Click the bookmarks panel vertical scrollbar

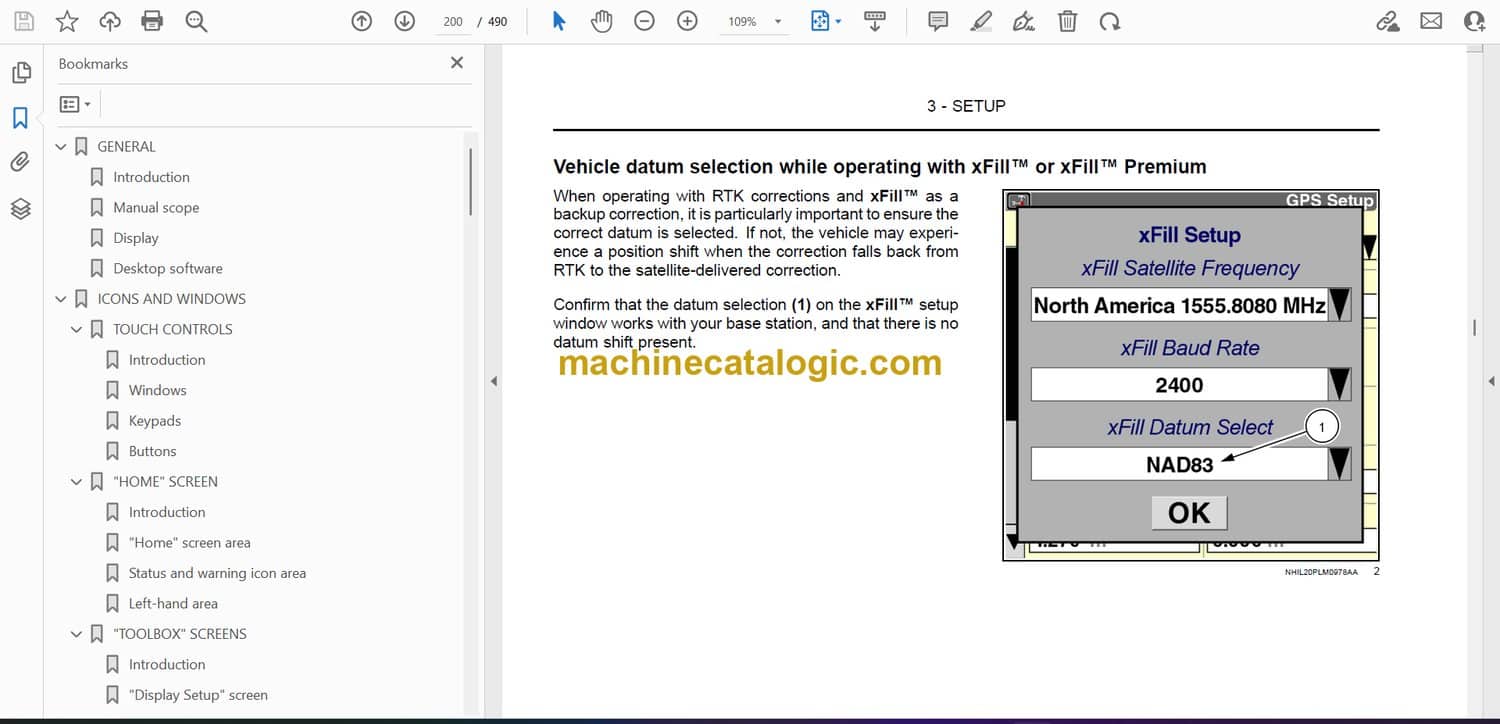point(470,180)
